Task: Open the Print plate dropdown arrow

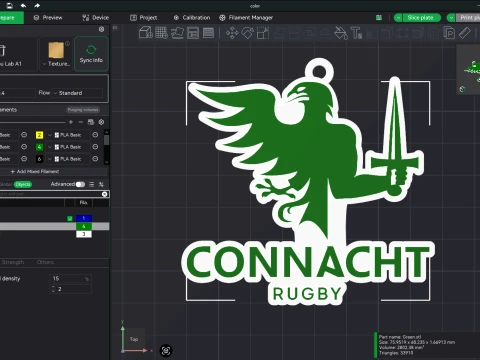Action: (x=451, y=18)
